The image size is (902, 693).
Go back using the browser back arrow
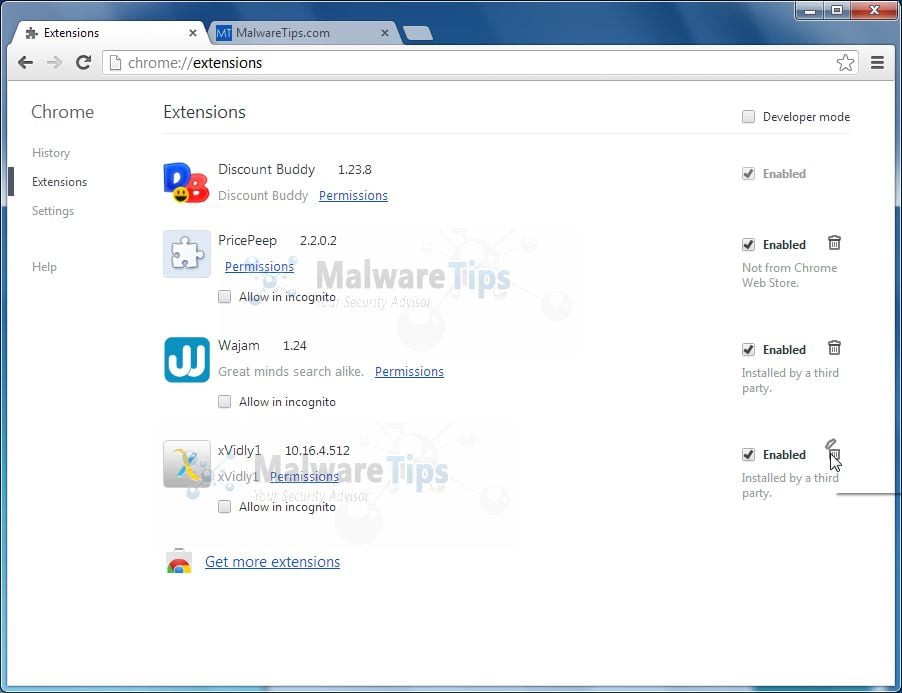(25, 62)
